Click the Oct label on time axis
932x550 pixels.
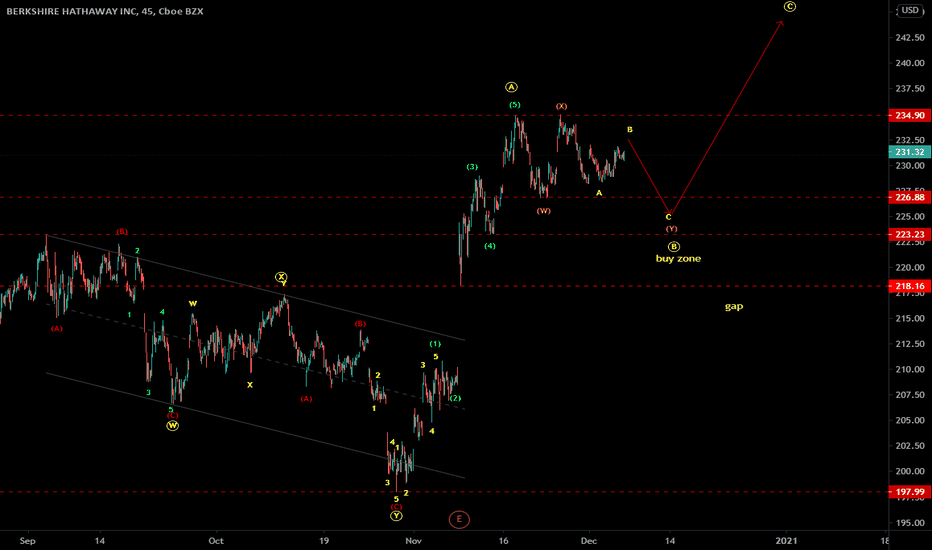pos(216,541)
